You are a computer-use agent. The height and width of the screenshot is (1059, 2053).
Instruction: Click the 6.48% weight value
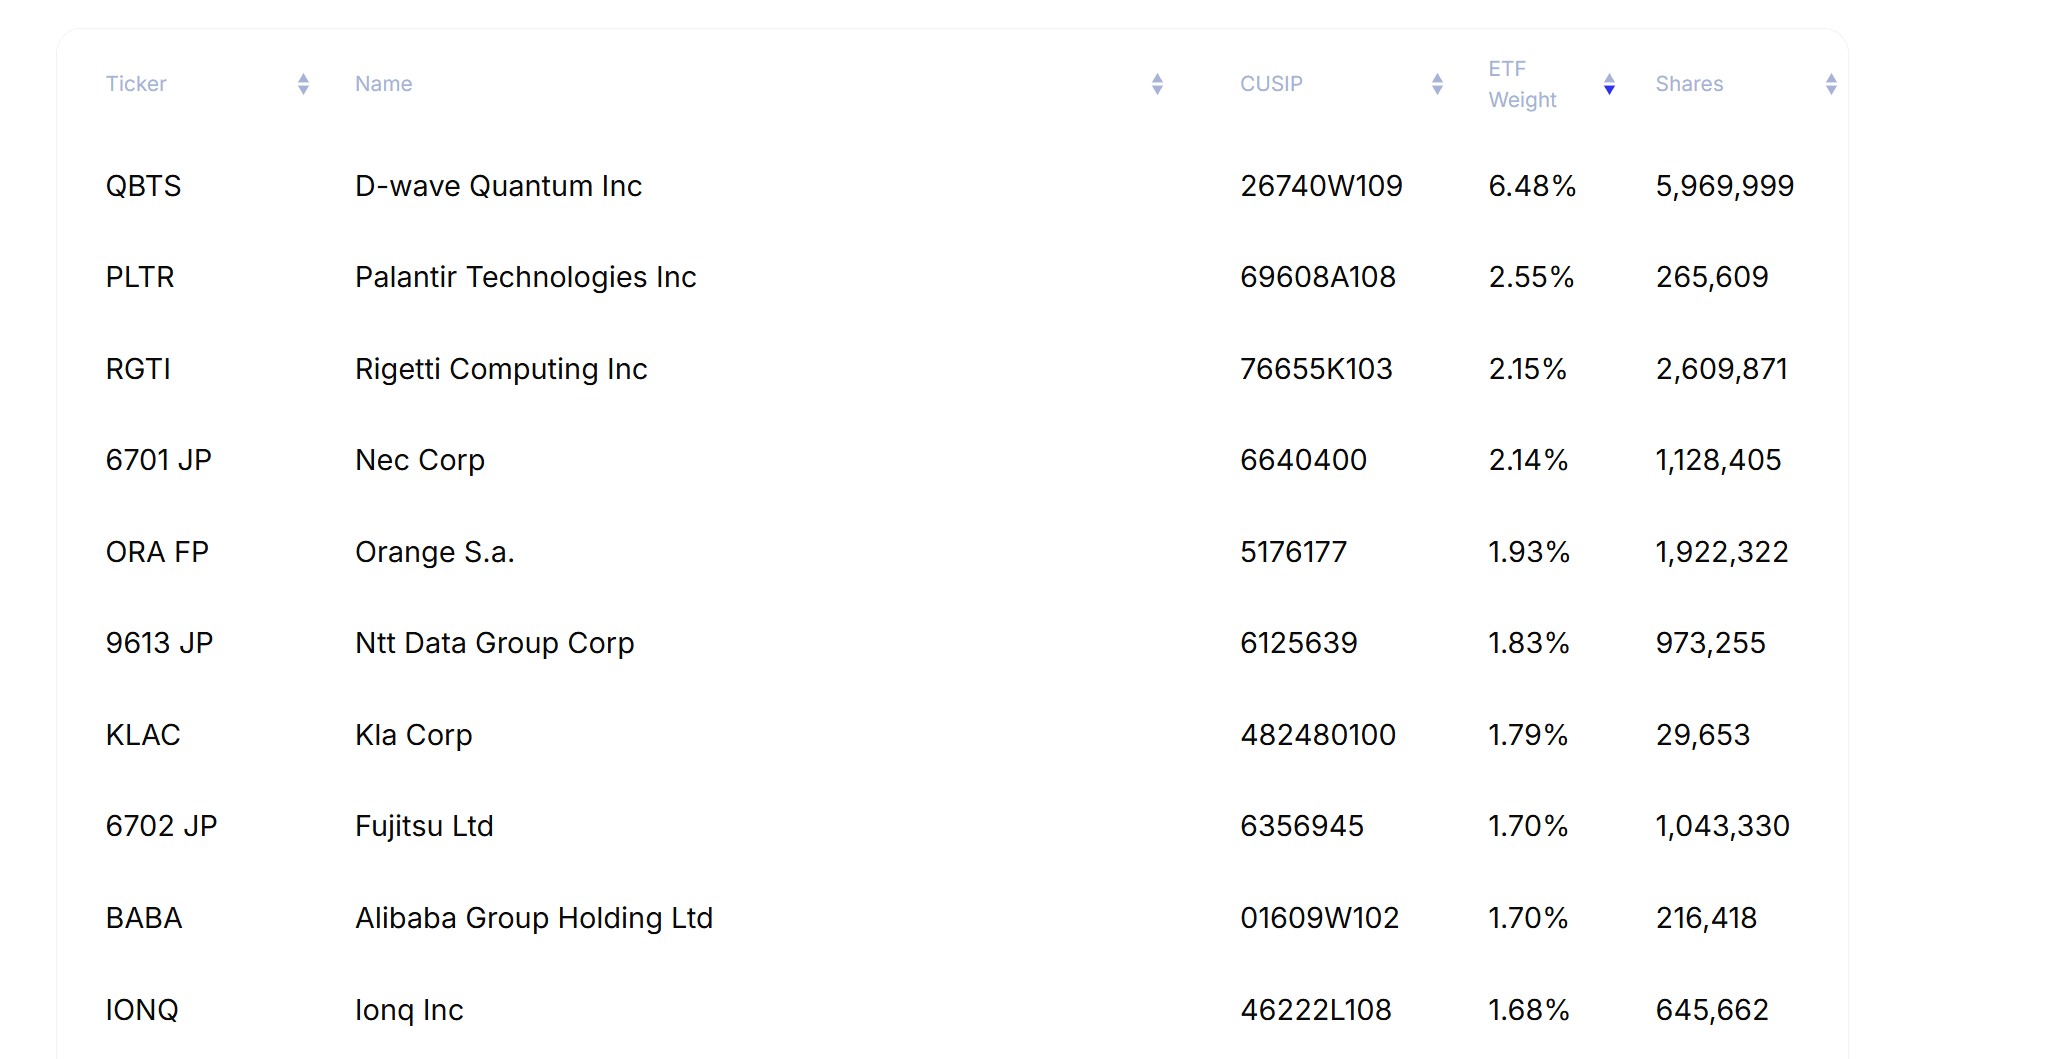click(x=1531, y=186)
